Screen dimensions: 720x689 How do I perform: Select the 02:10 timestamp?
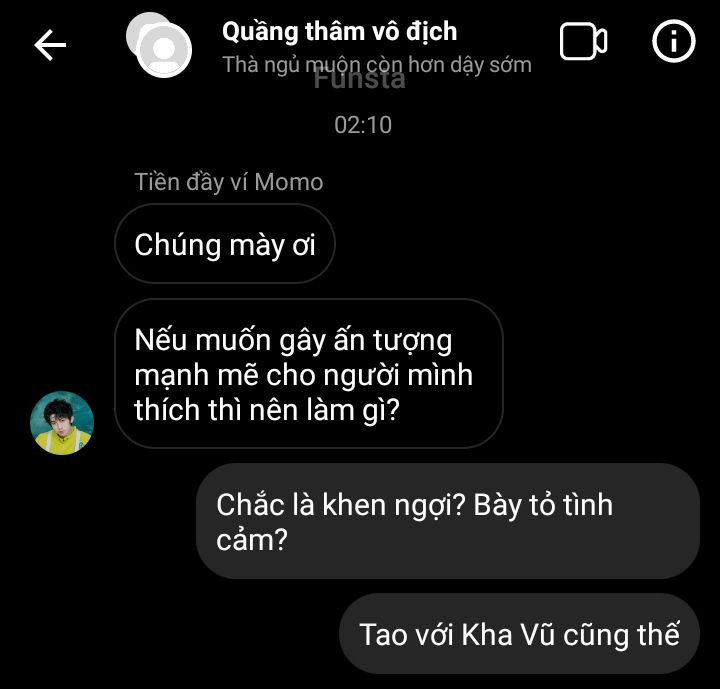tap(363, 125)
